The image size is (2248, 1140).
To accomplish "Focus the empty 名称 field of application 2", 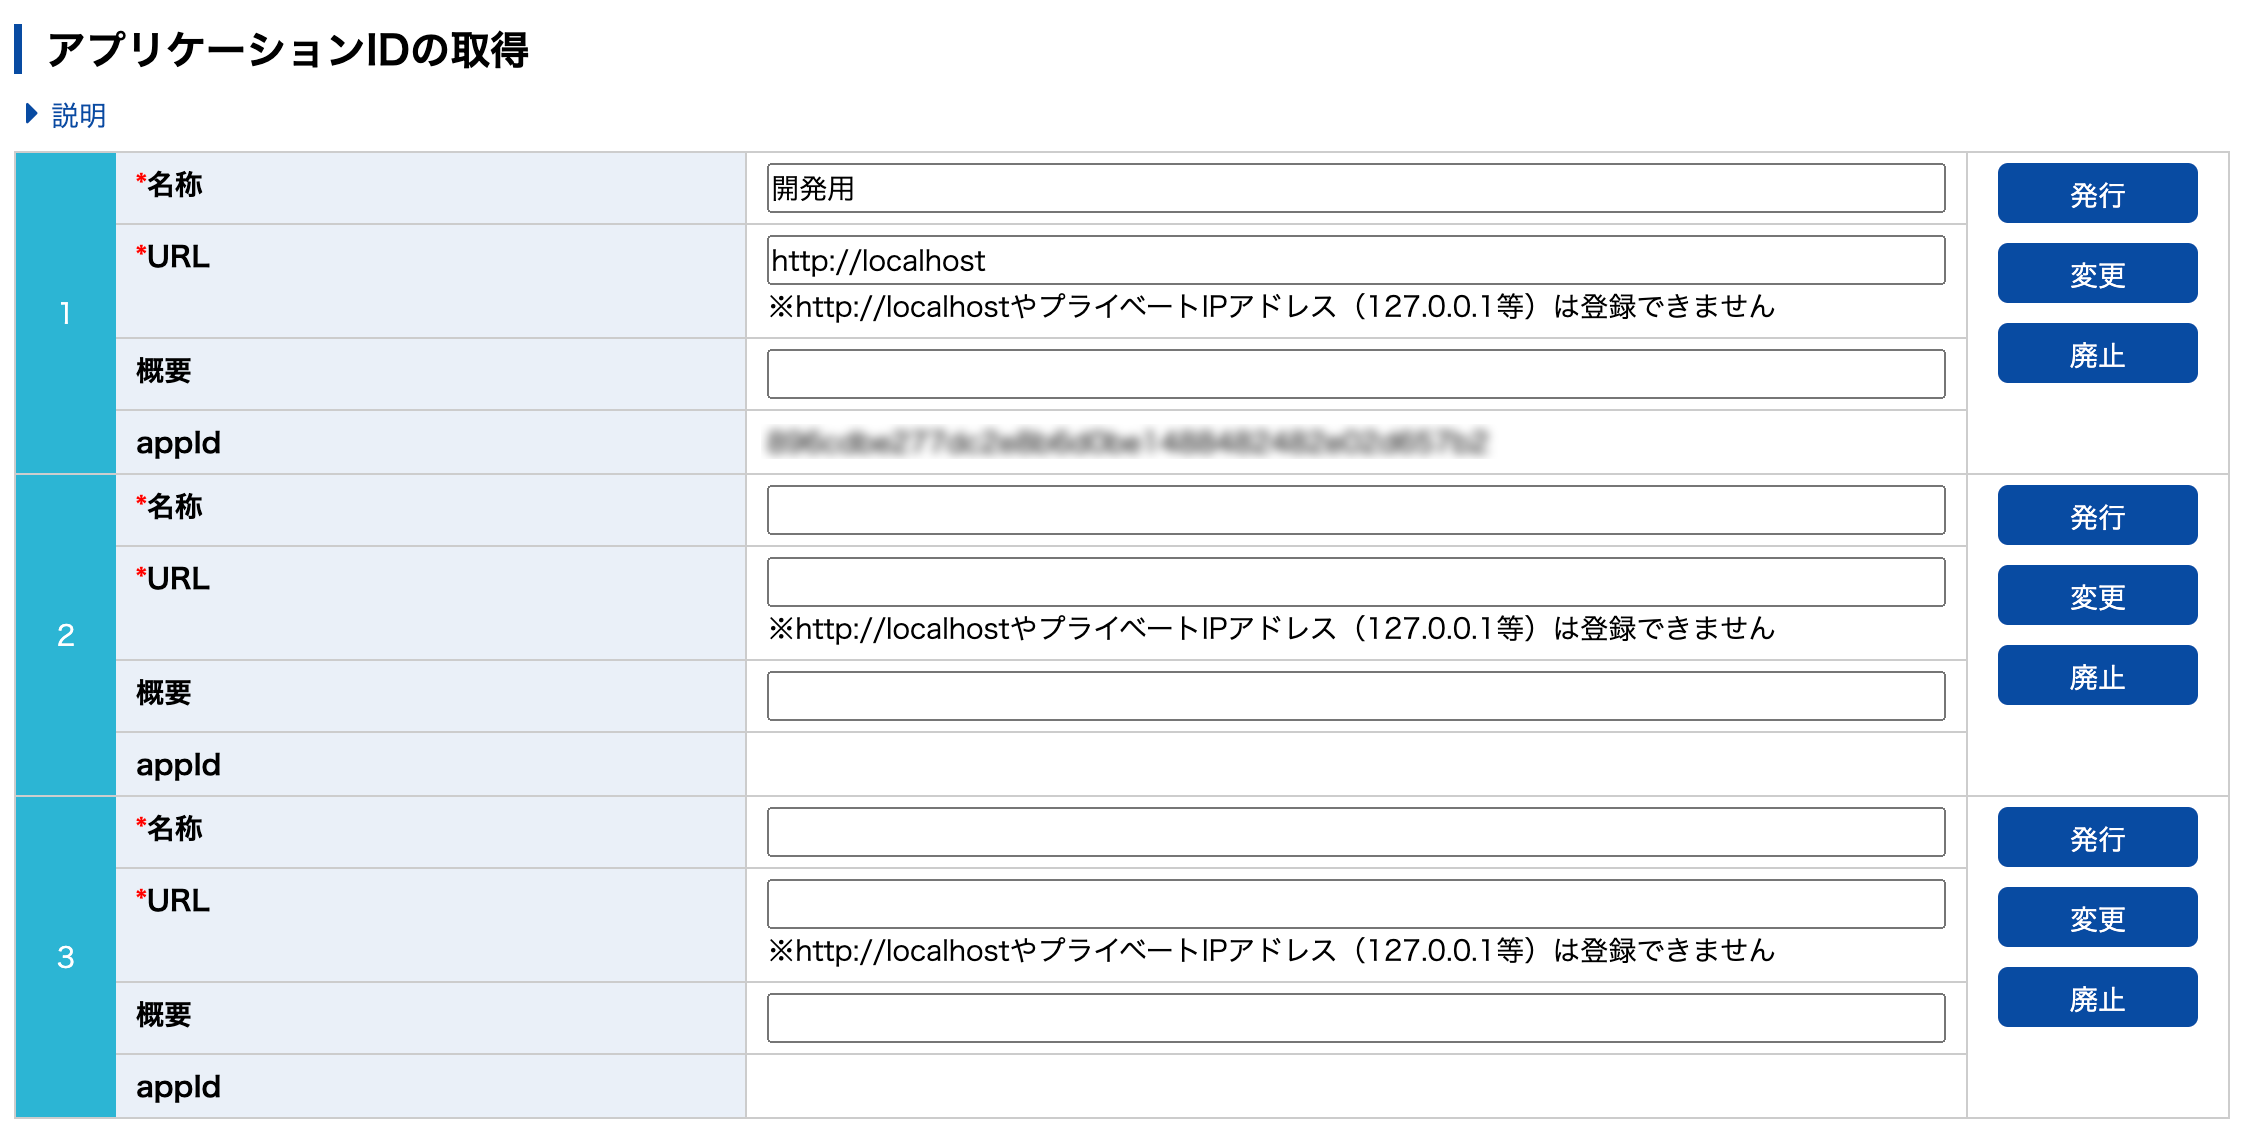I will coord(1355,510).
